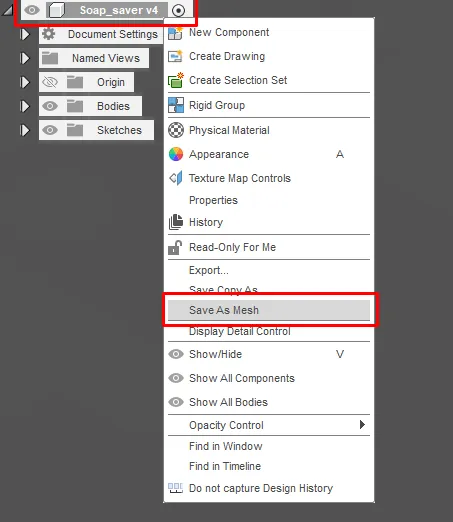Expand the Sketches node
This screenshot has height=522, width=453.
pos(25,130)
